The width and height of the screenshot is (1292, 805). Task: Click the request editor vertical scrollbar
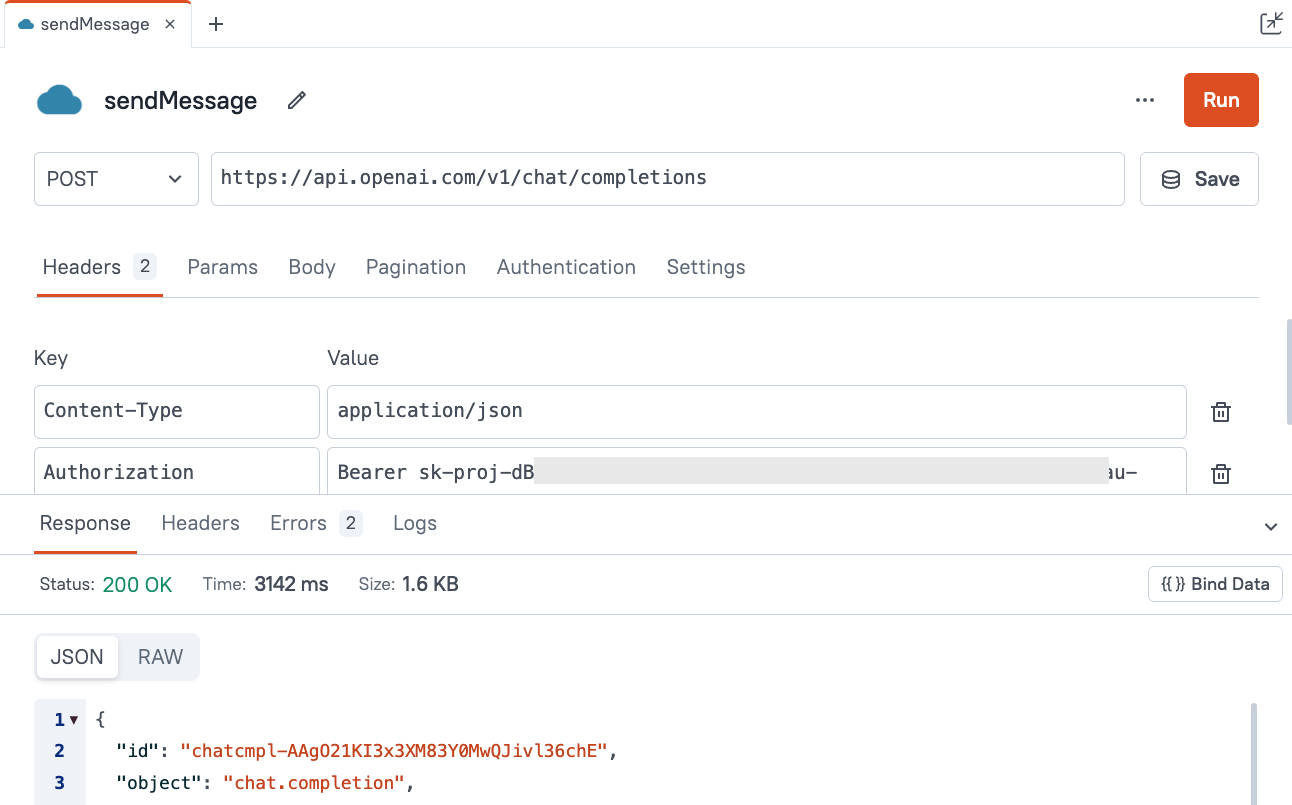click(1288, 372)
